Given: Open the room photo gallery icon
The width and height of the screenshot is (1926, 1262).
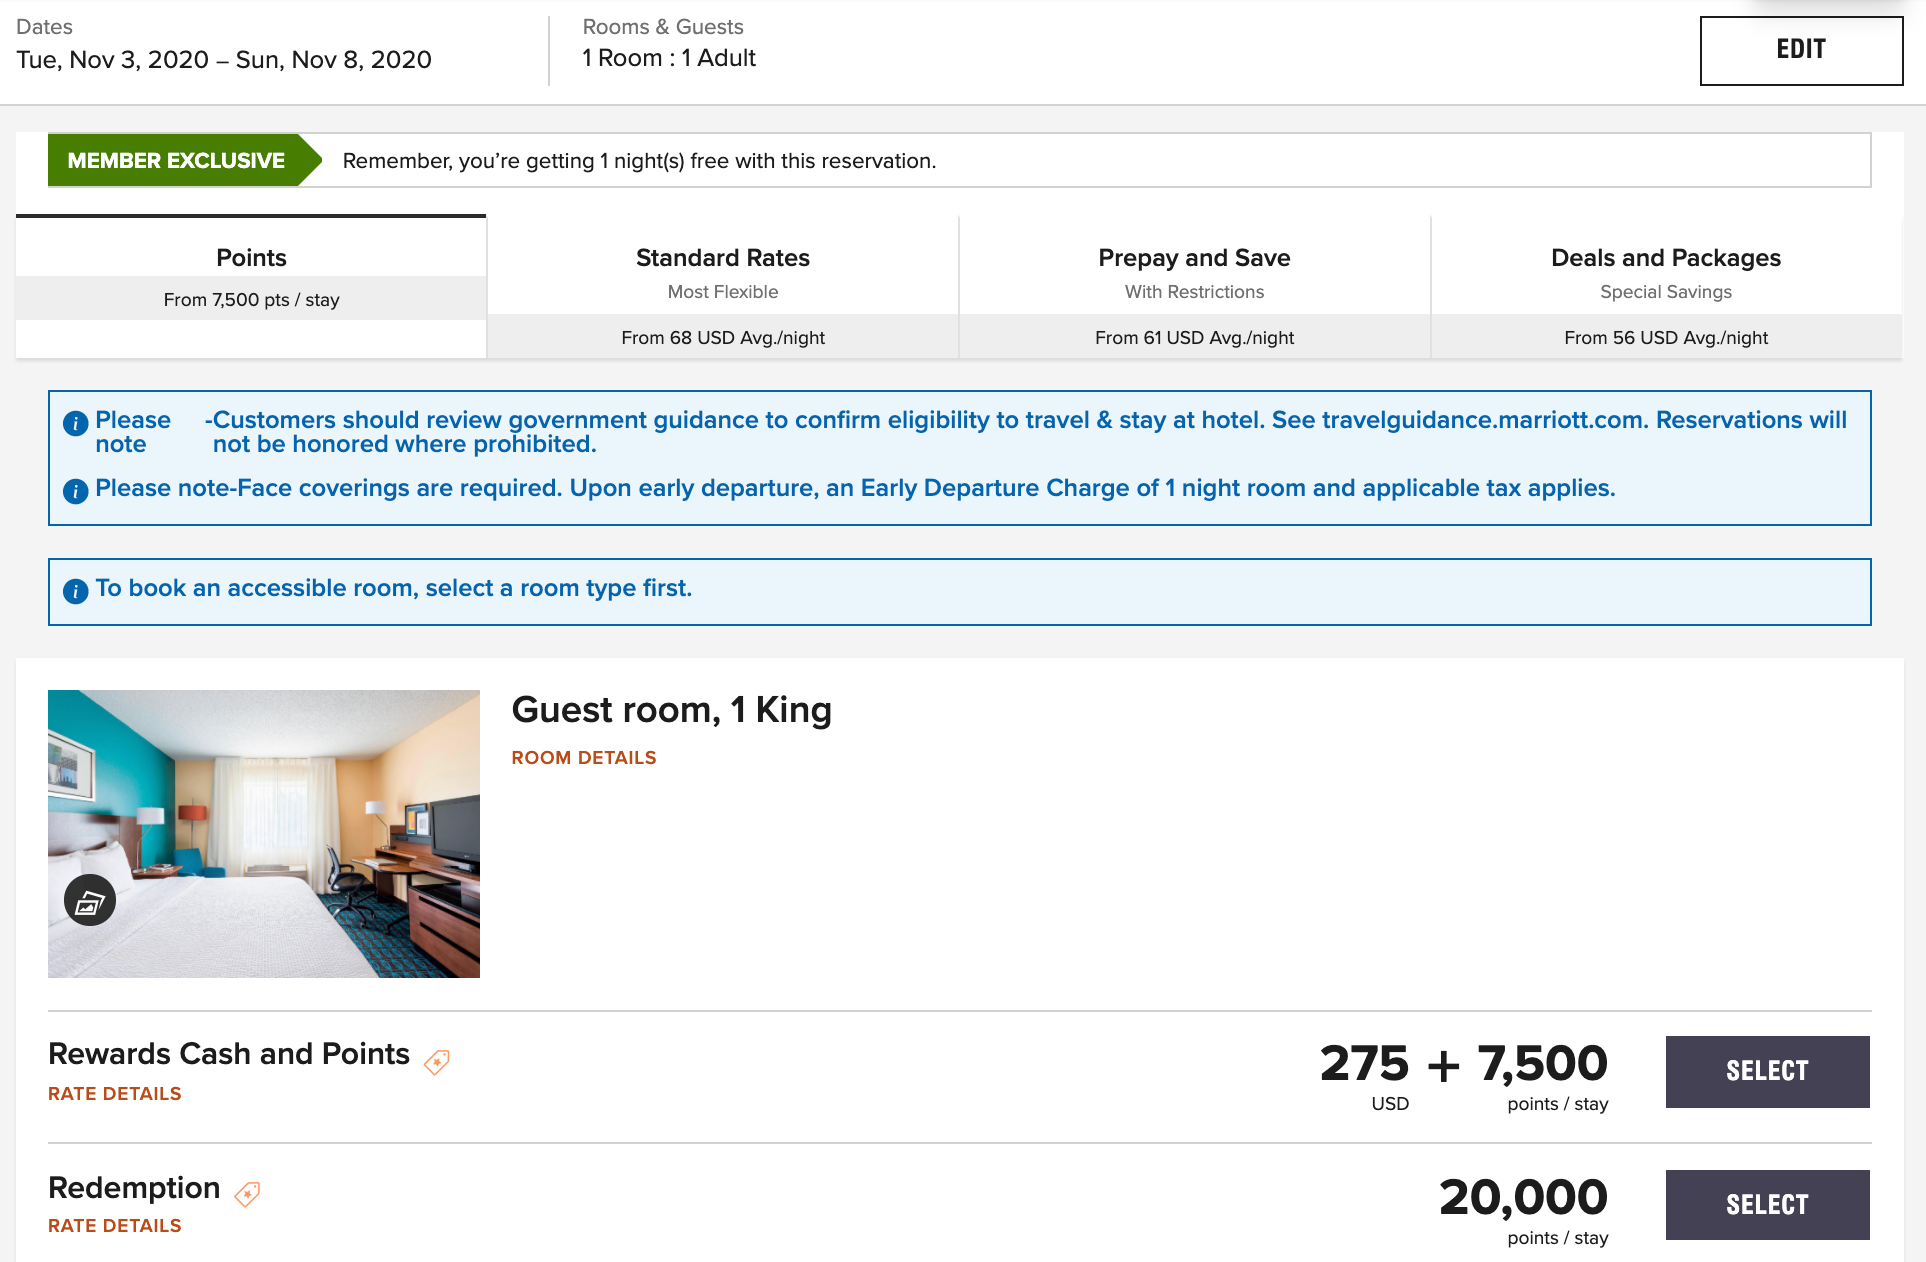Looking at the screenshot, I should click(90, 901).
